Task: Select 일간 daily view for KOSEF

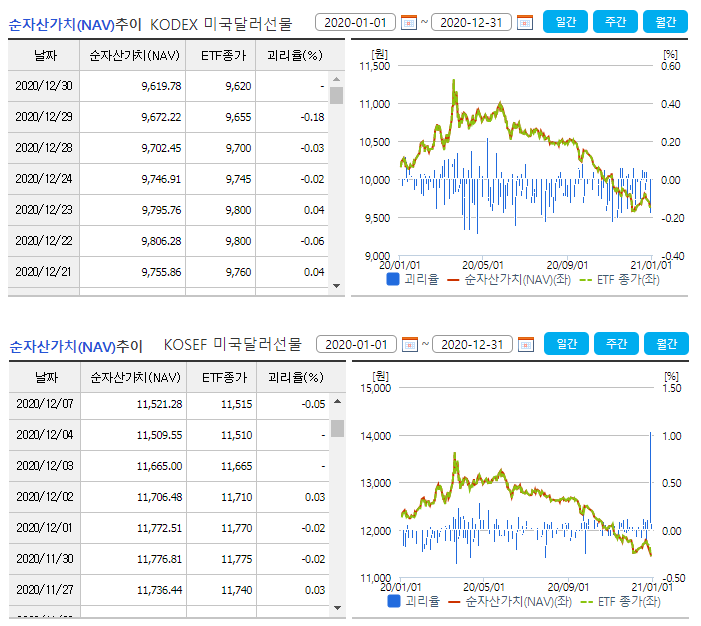Action: 566,343
